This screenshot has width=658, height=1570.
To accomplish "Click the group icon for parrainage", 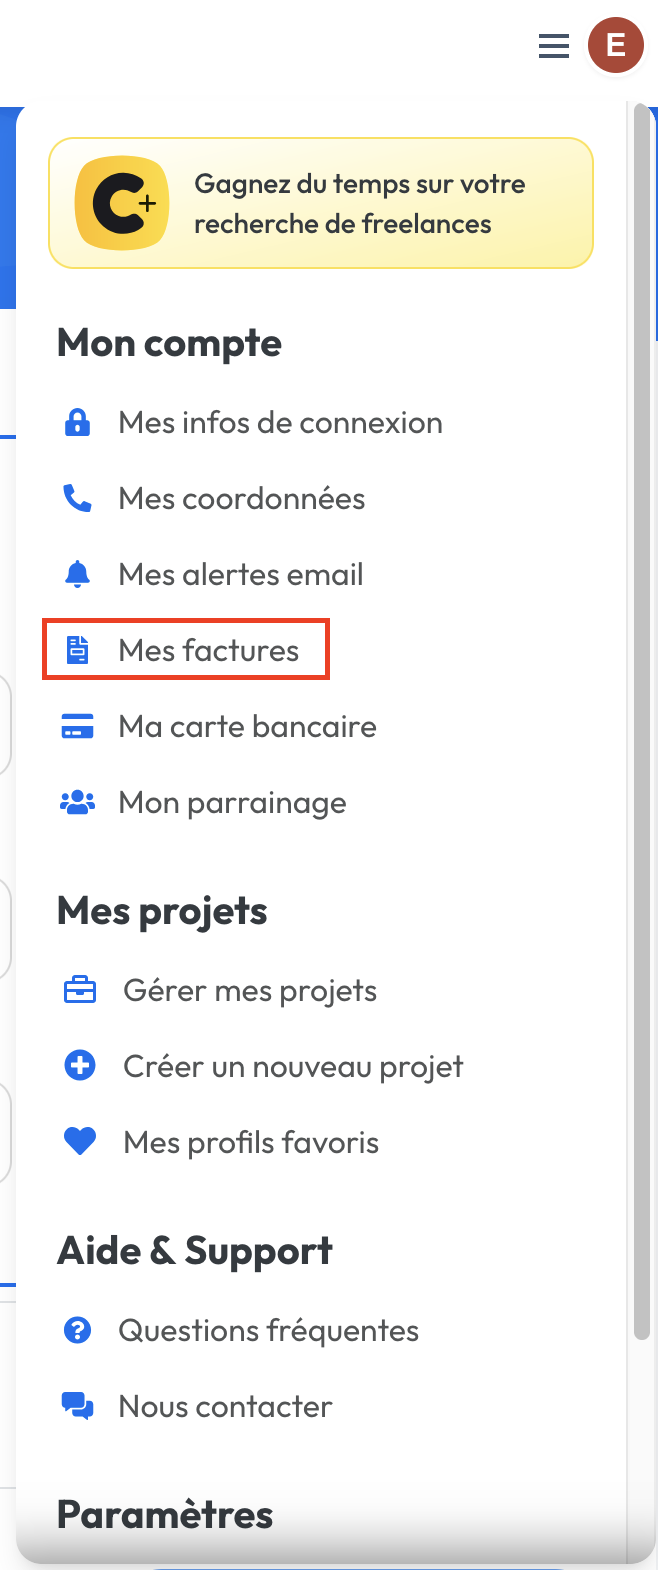I will click(77, 803).
